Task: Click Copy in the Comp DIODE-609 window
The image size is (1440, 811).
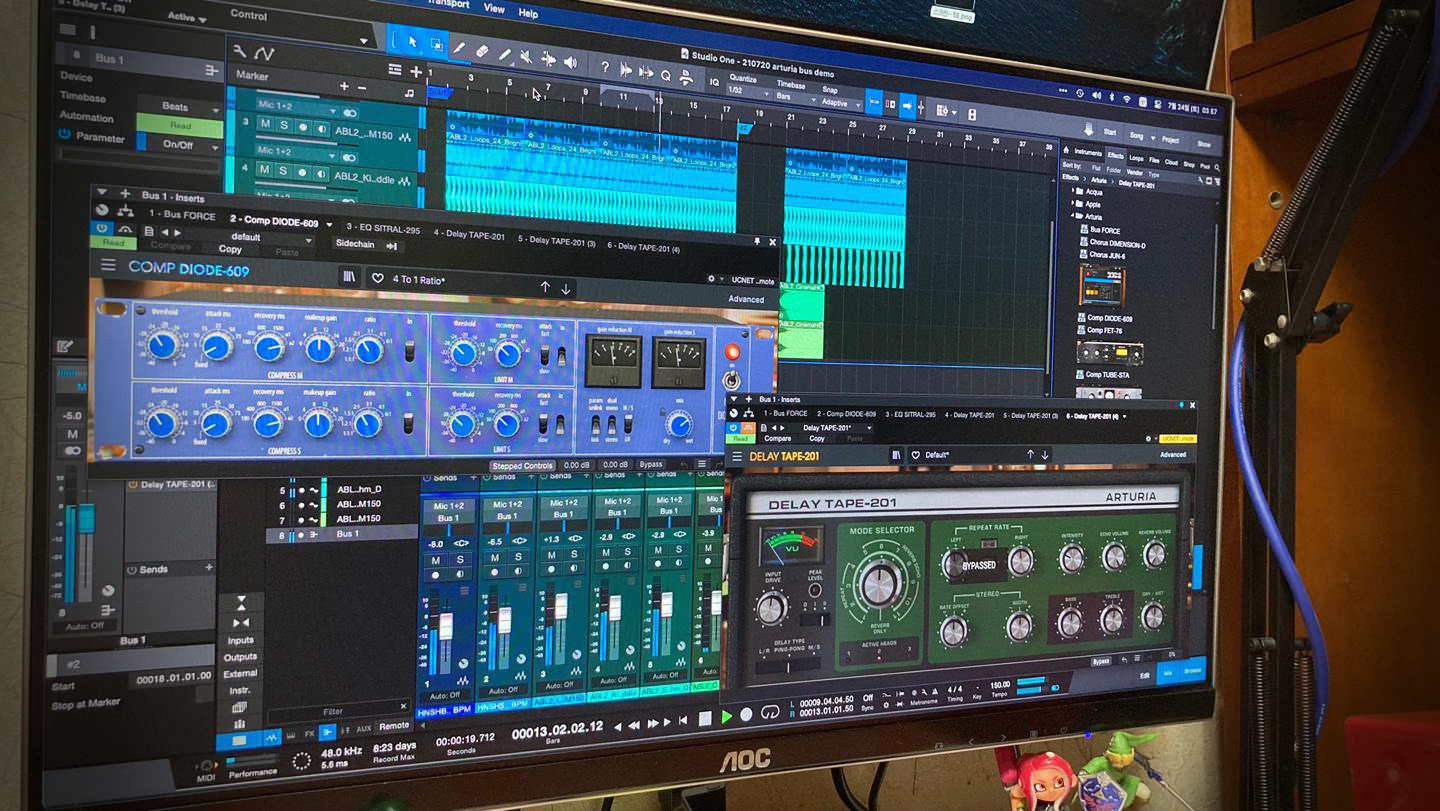Action: [x=230, y=249]
